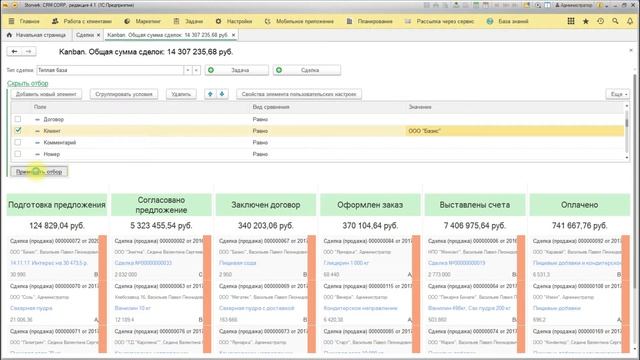The image size is (640, 360).
Task: Open the functions grid icon
Action: point(571,21)
